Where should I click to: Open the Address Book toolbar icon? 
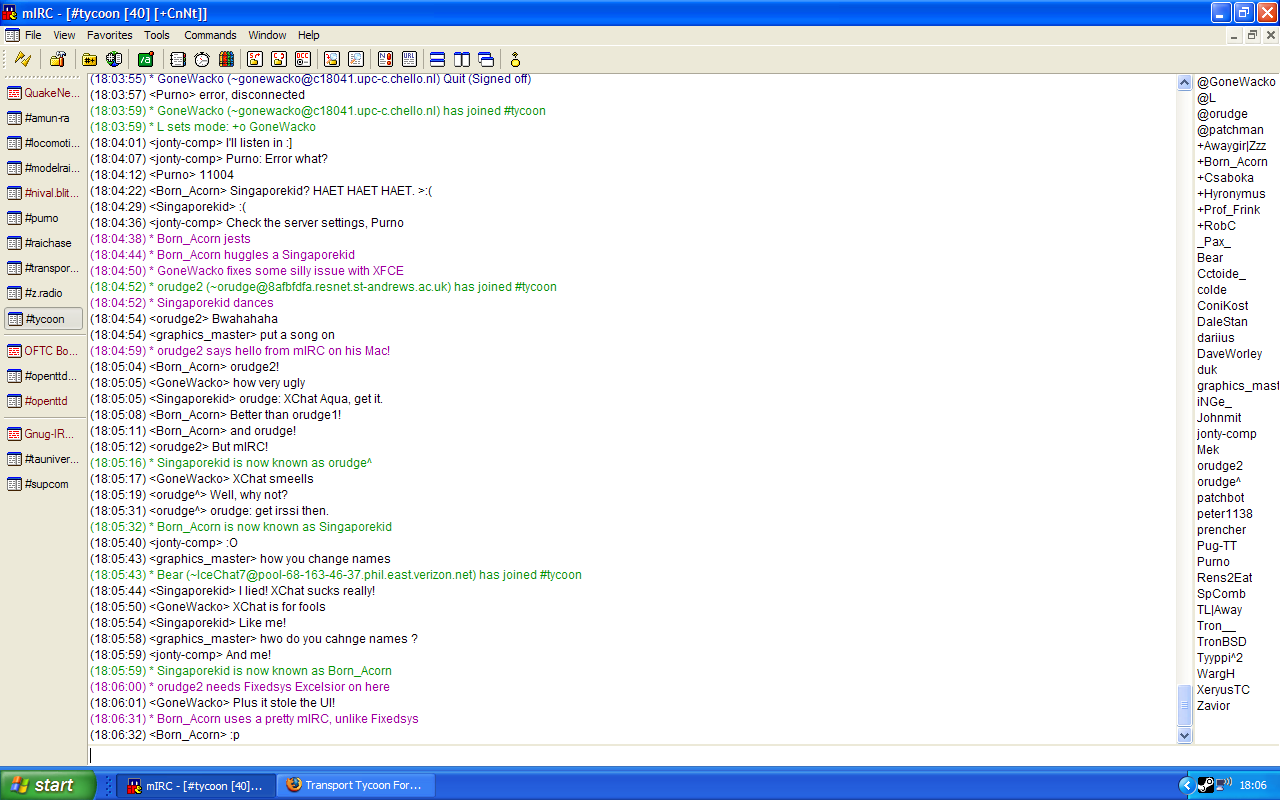pos(178,59)
